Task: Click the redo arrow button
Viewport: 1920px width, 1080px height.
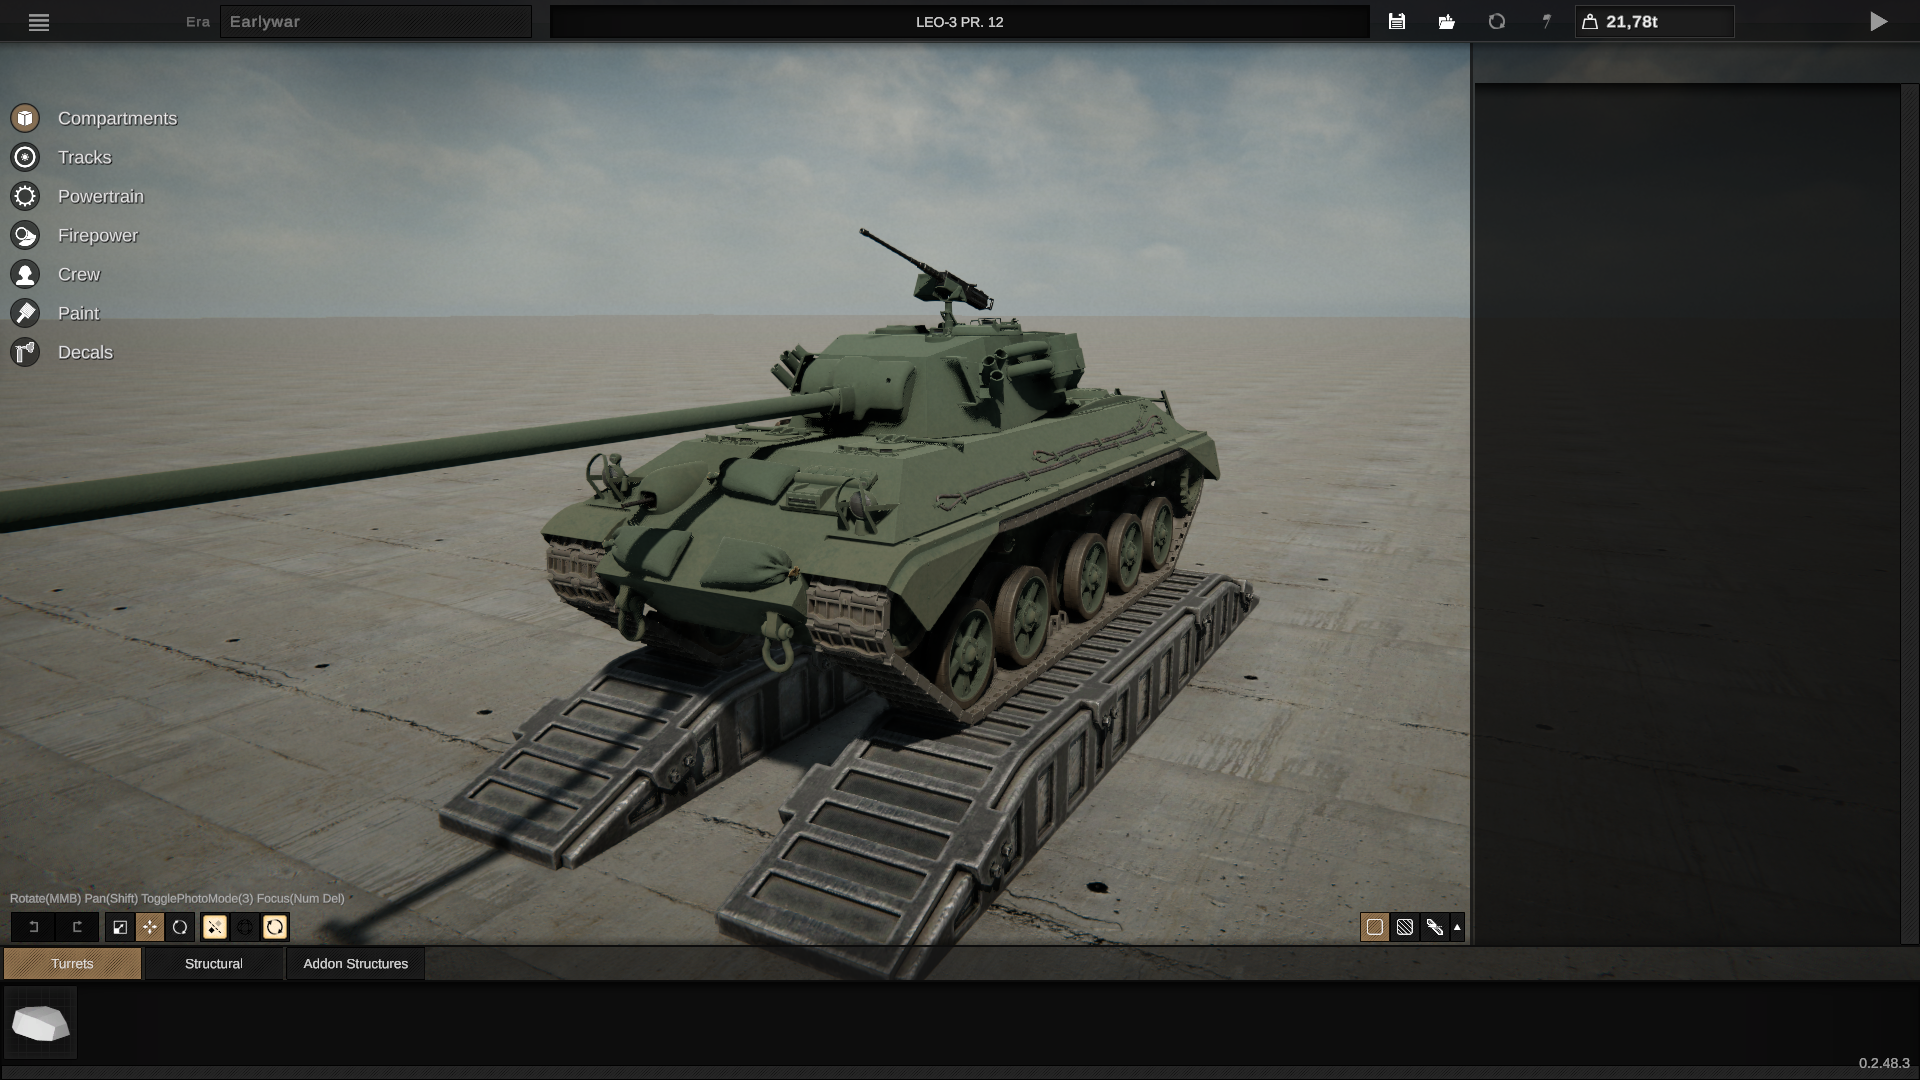Action: pos(77,927)
